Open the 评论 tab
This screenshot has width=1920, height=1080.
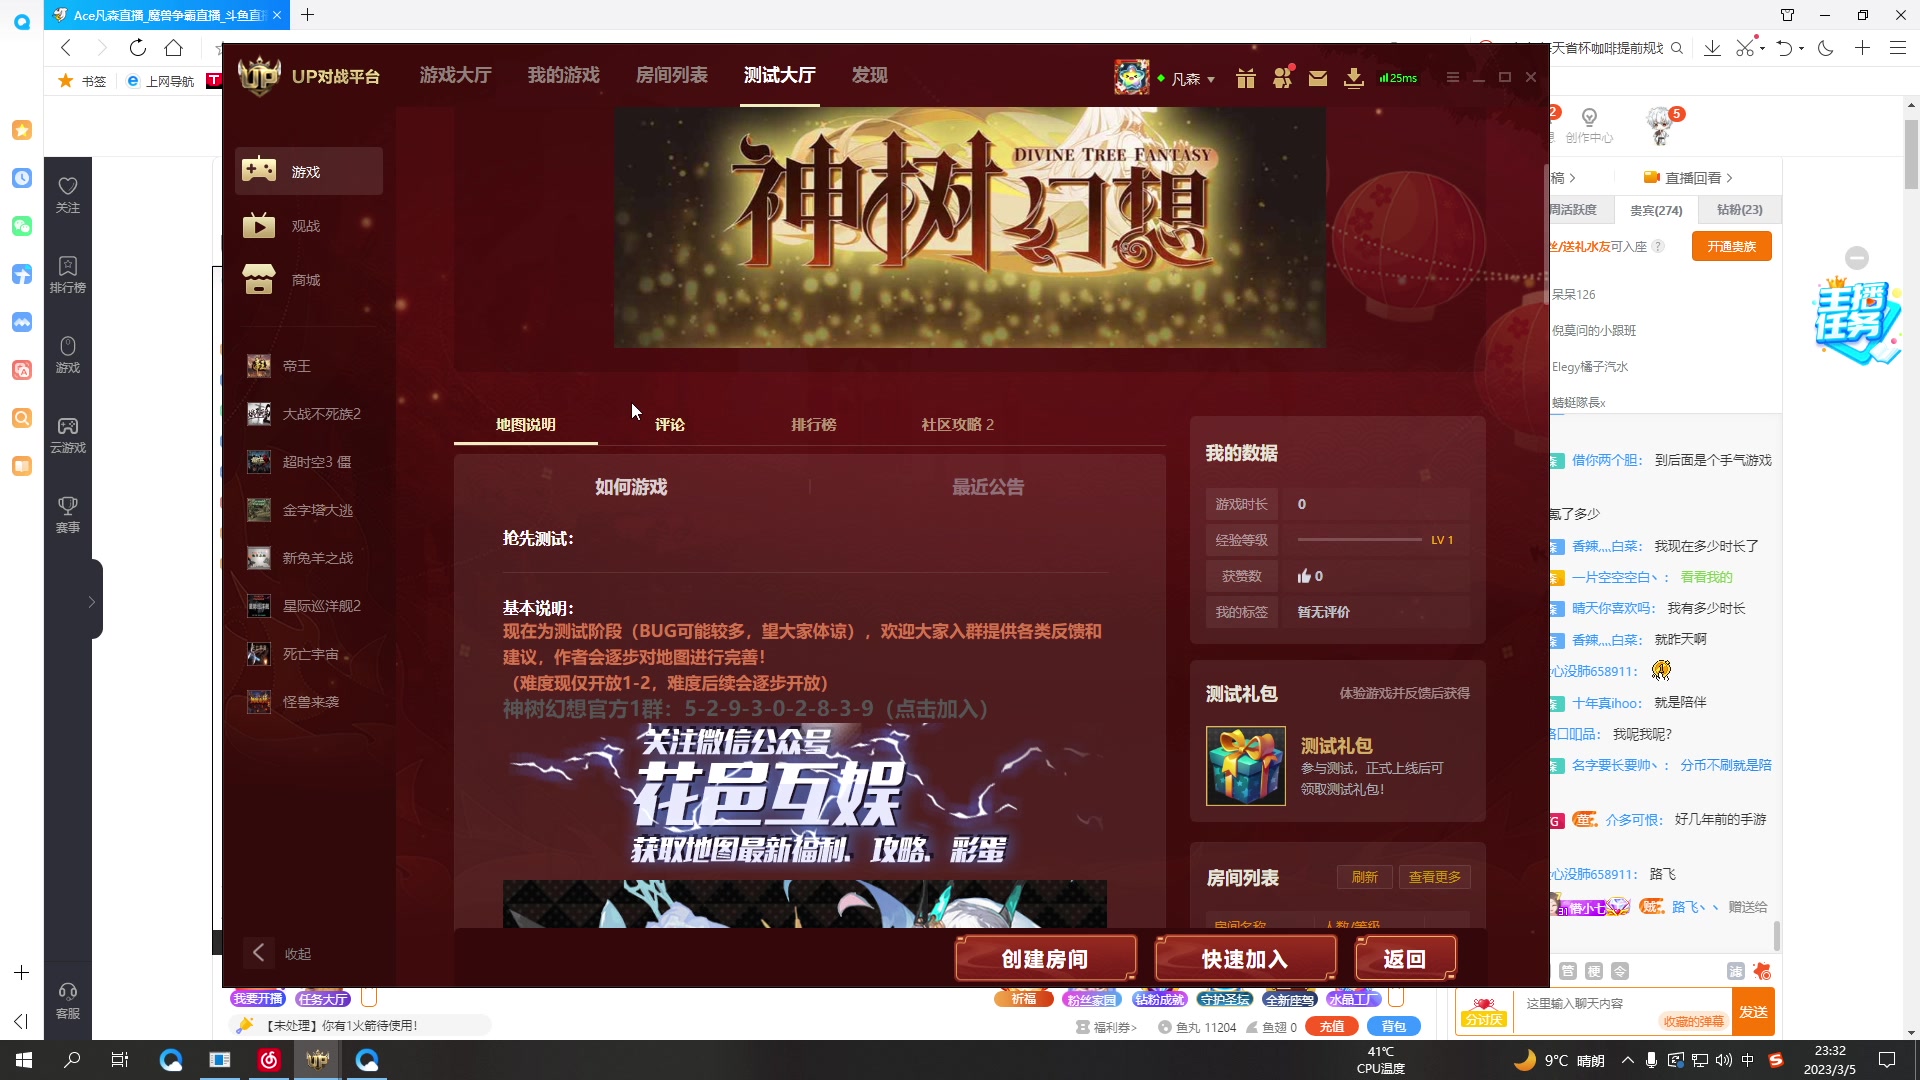click(x=670, y=425)
